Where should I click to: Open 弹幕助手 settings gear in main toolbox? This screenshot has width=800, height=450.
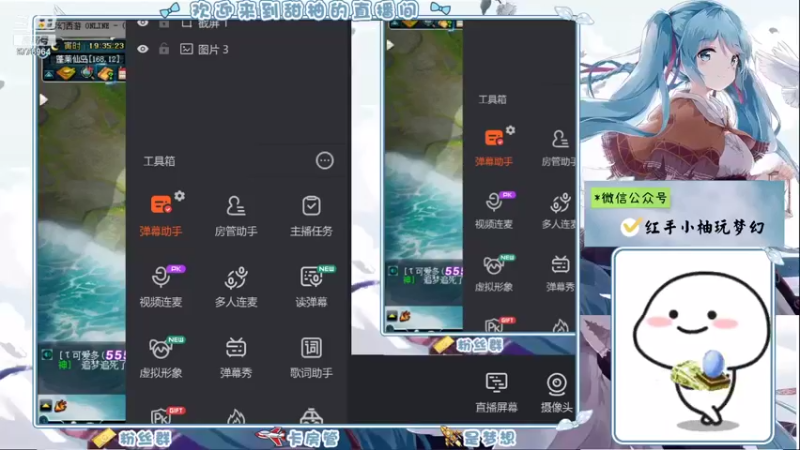point(180,195)
